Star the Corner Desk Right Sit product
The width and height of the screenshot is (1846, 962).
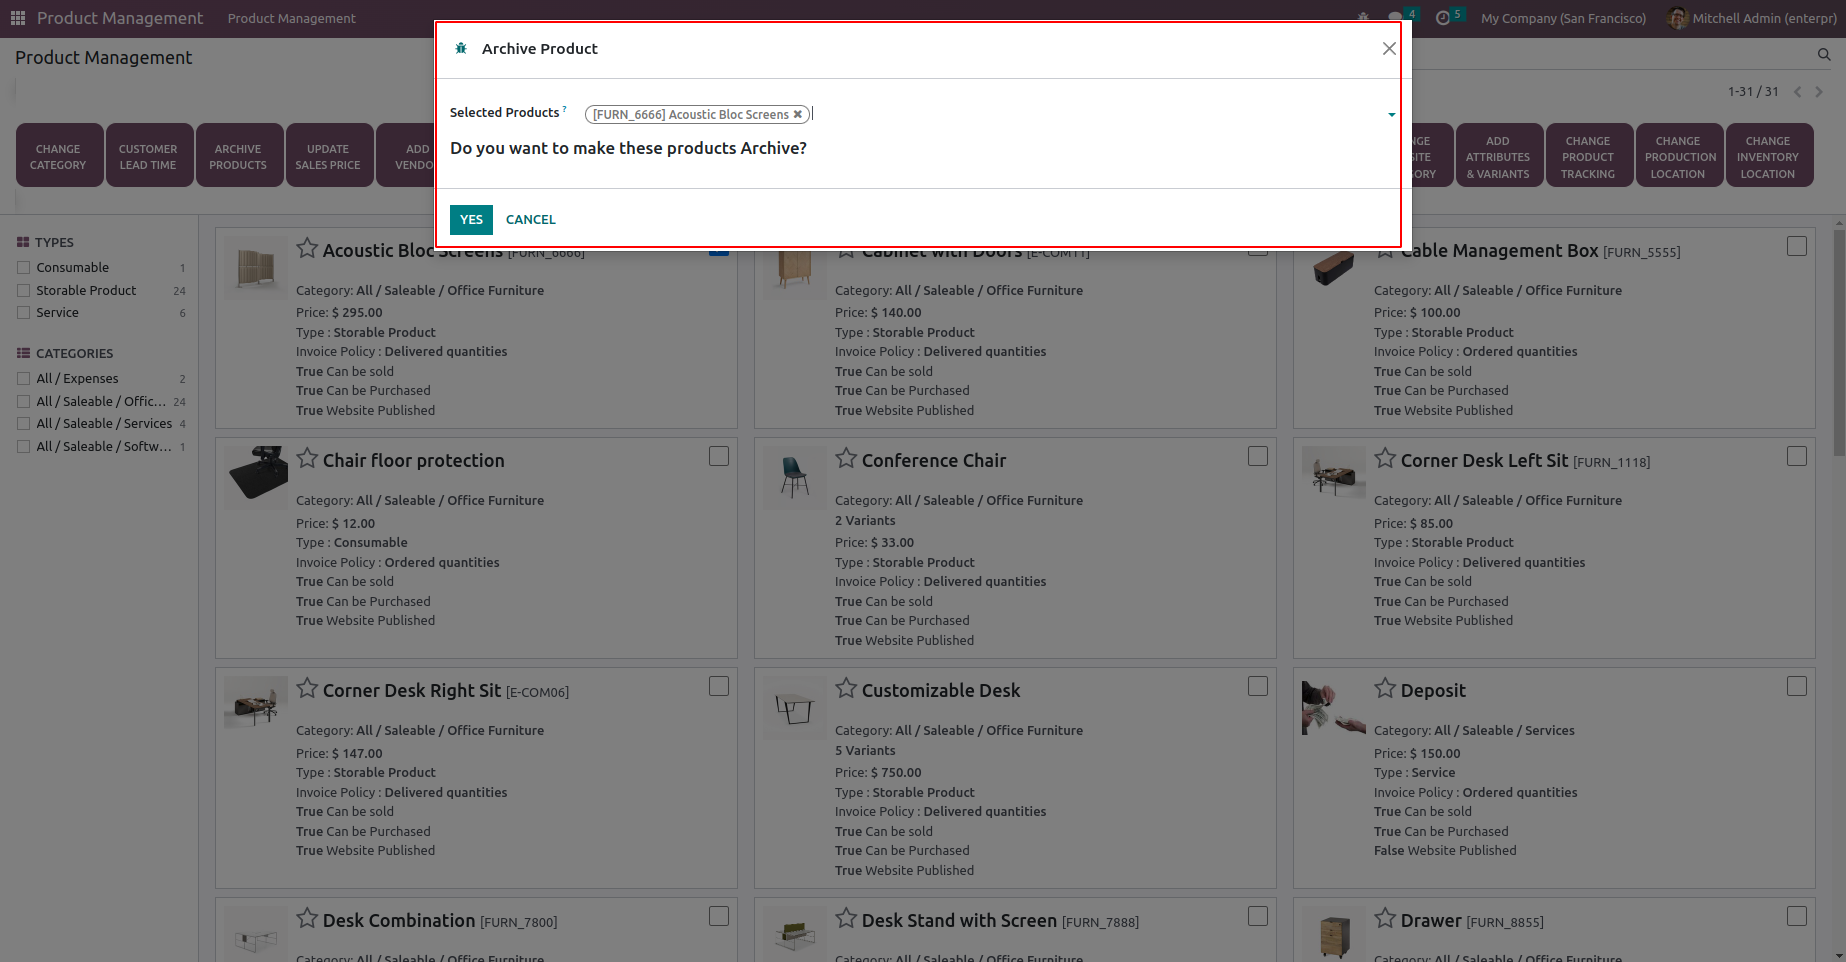click(x=307, y=689)
